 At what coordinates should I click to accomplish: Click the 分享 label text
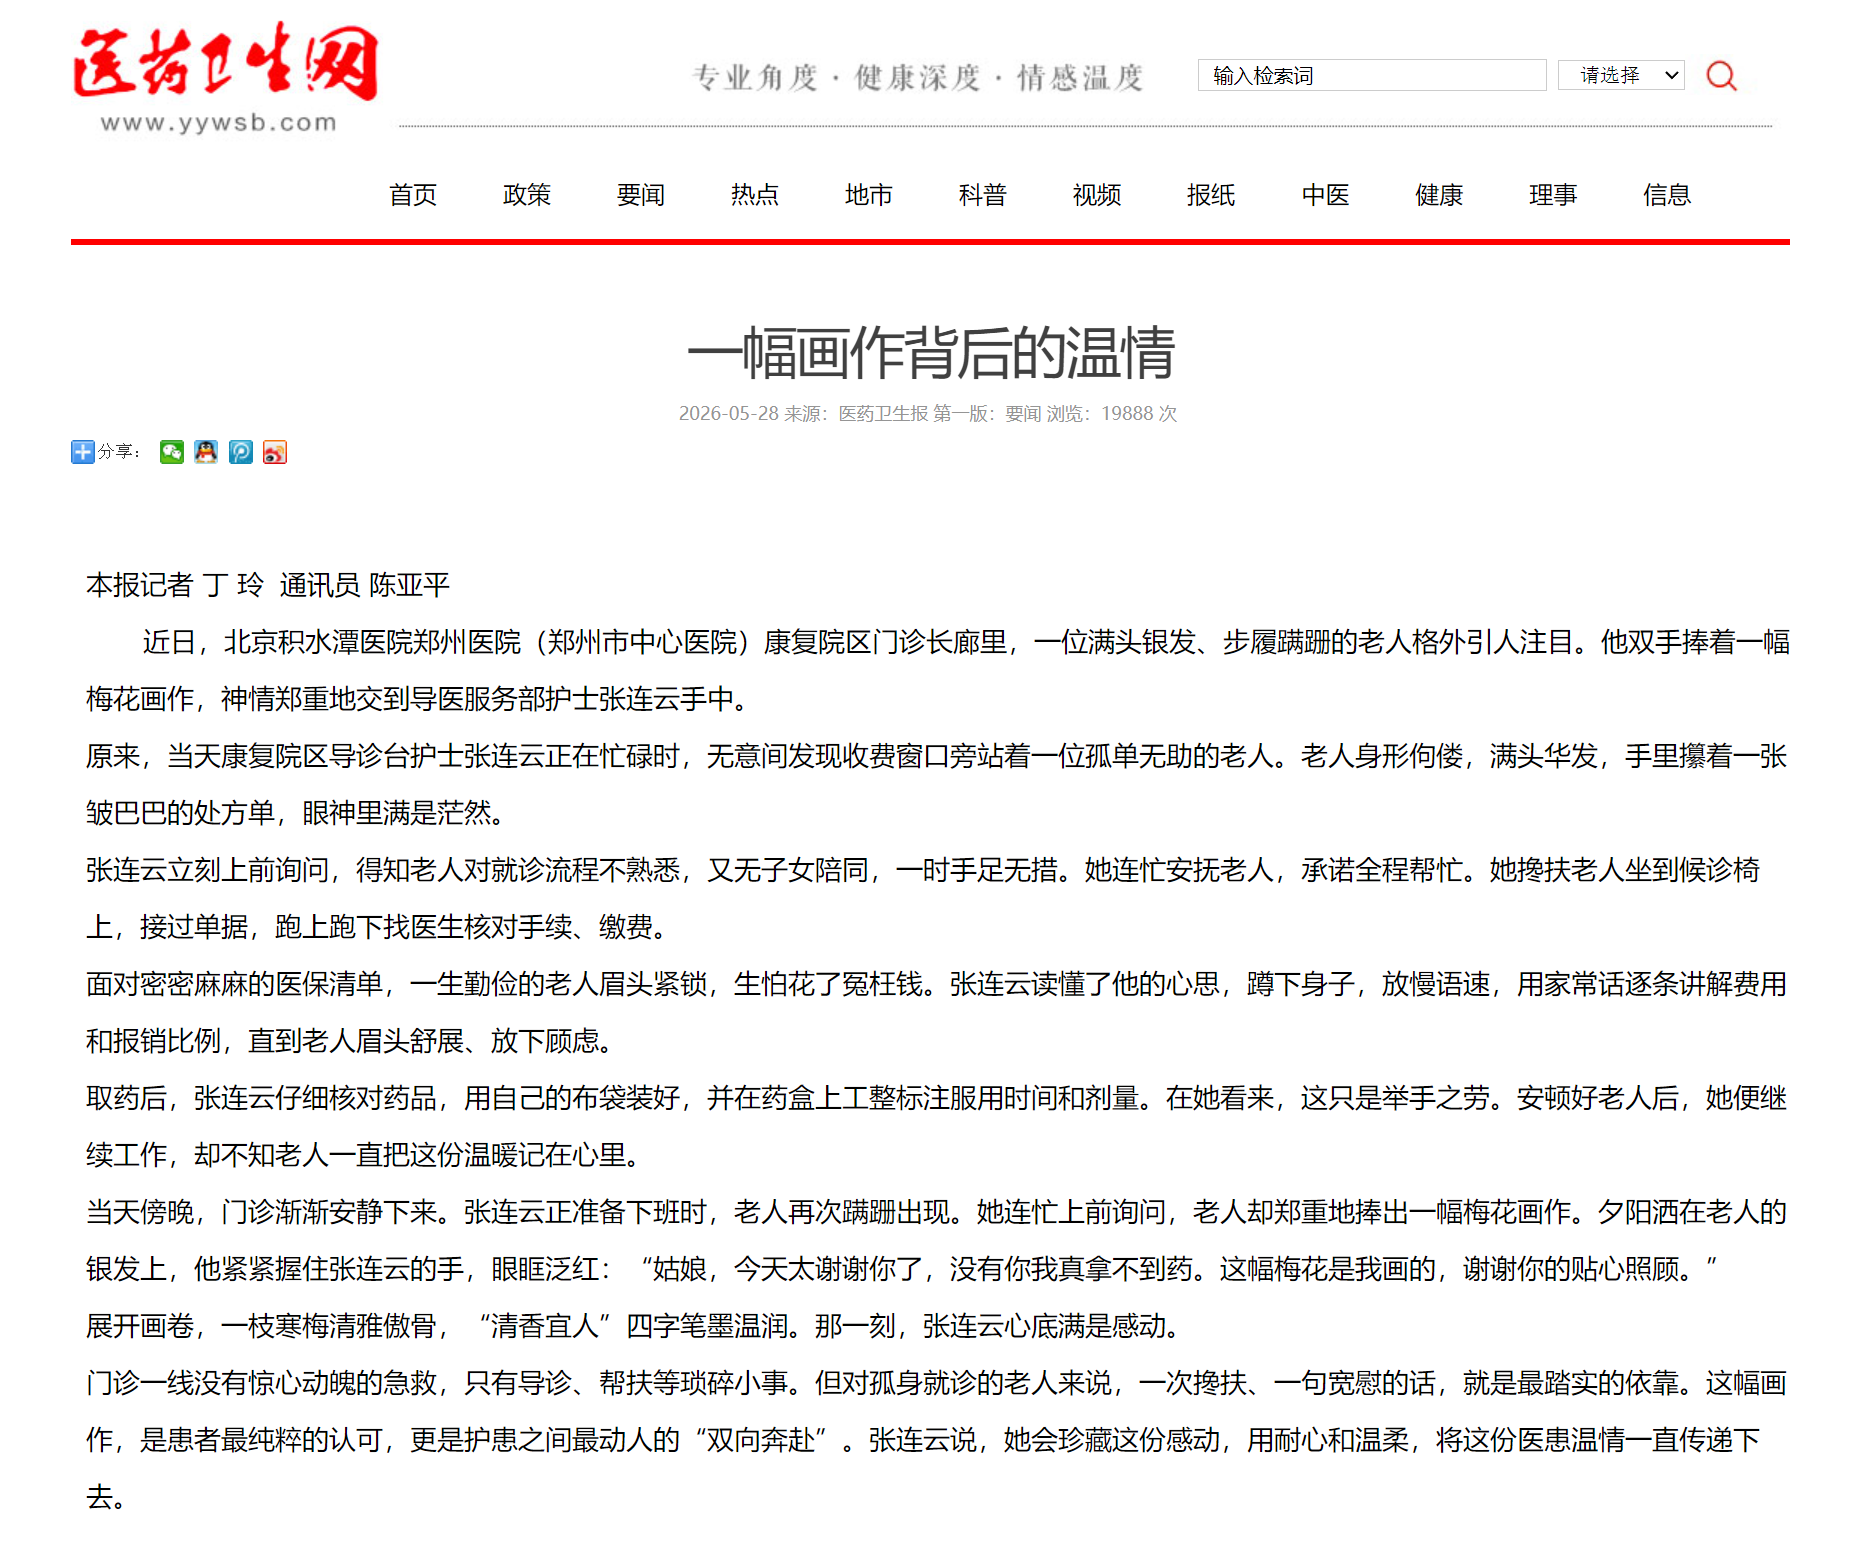point(118,452)
